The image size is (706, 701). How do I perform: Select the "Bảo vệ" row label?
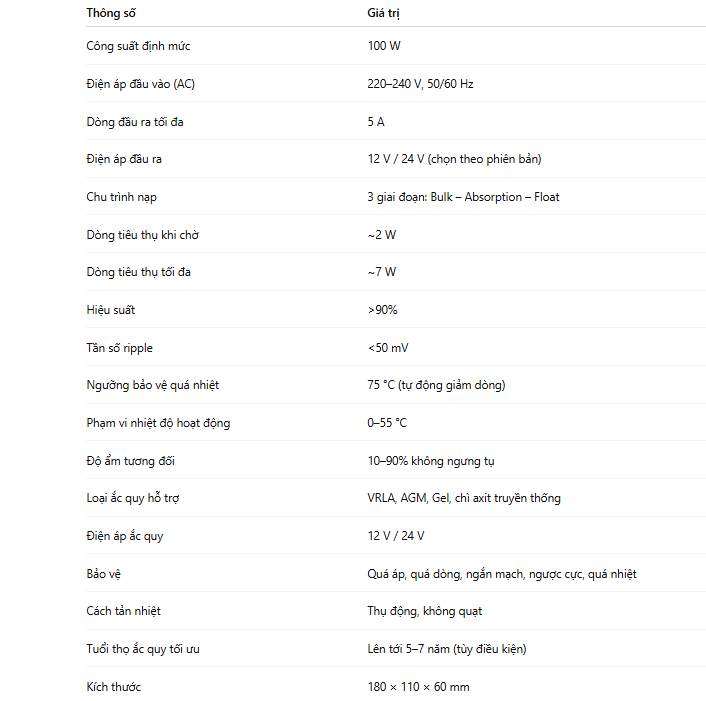click(x=103, y=574)
